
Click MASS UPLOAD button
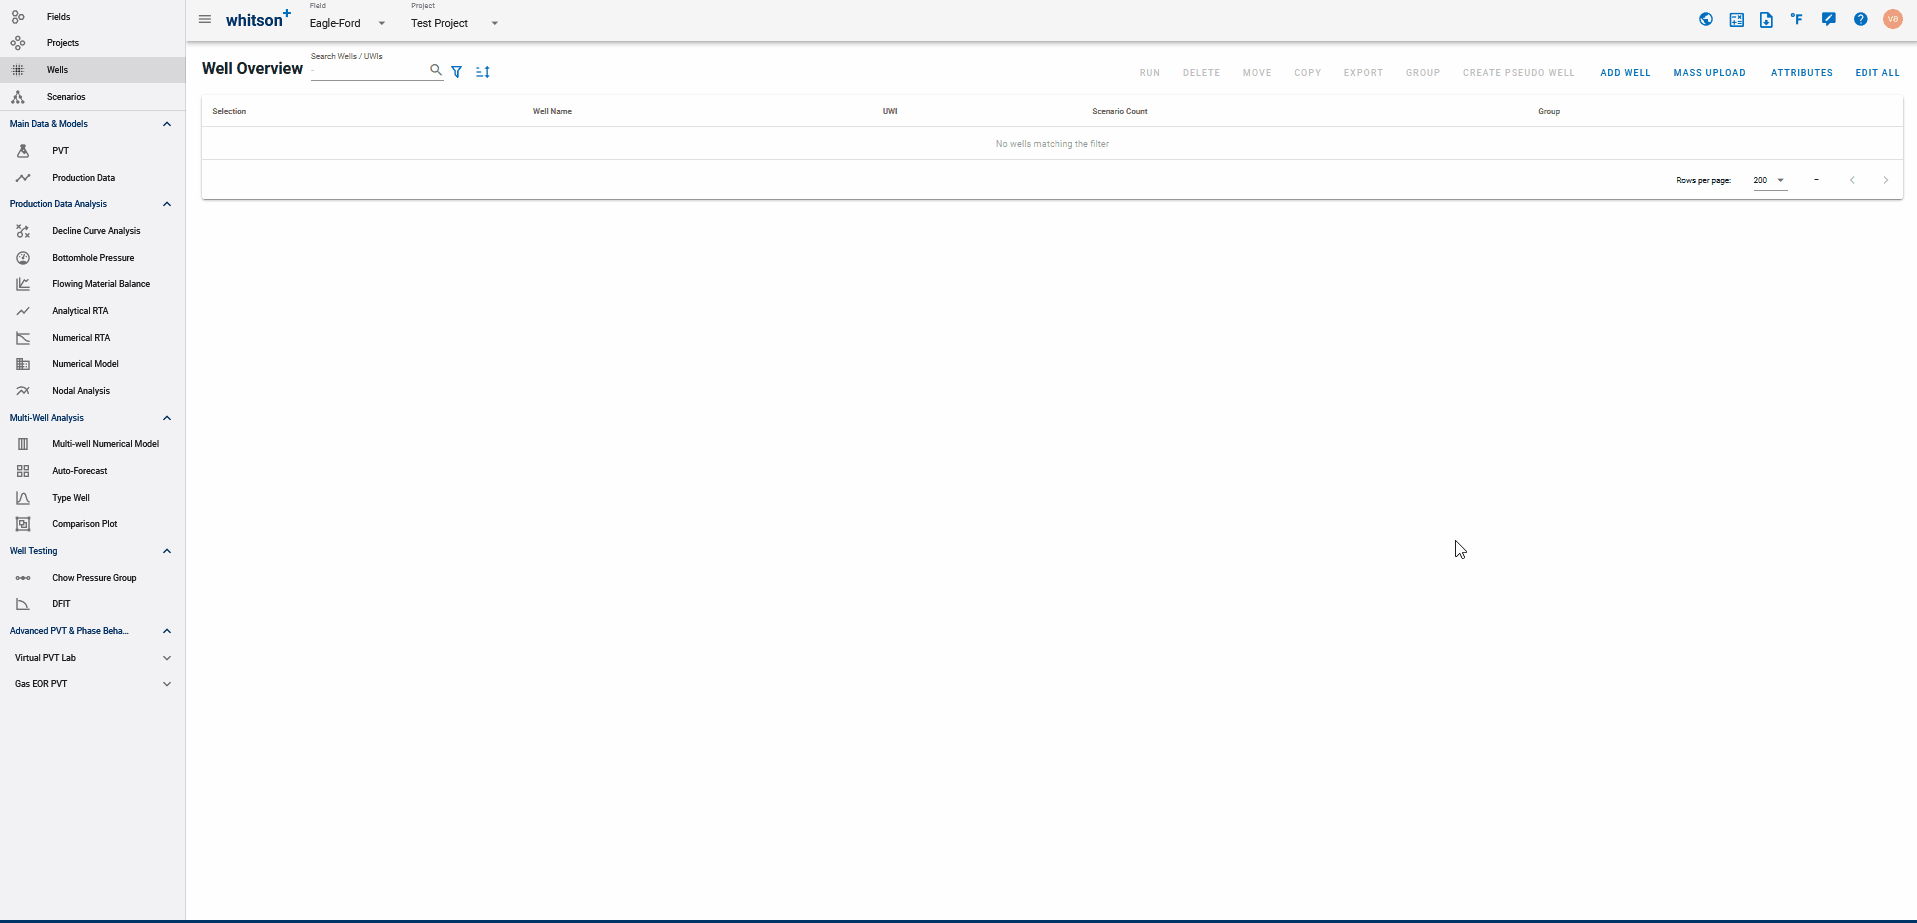coord(1709,73)
